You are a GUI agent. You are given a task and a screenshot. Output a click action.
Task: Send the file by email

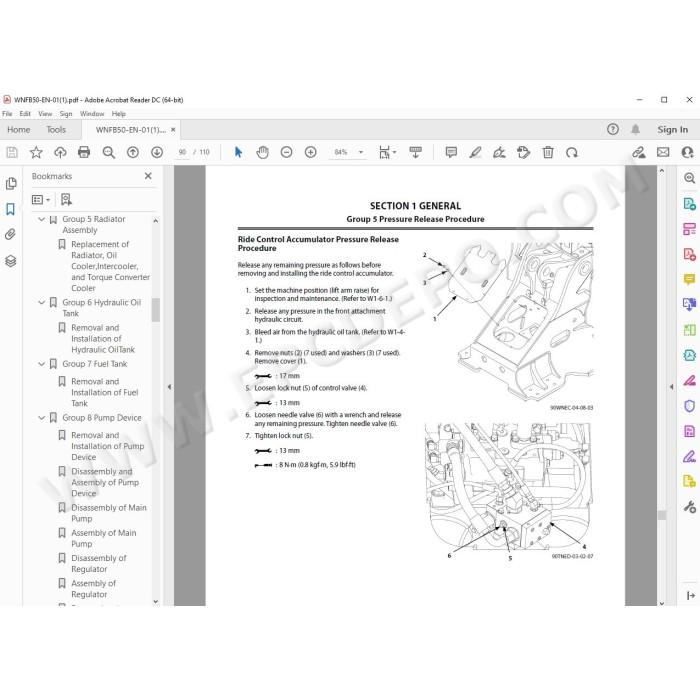[663, 153]
